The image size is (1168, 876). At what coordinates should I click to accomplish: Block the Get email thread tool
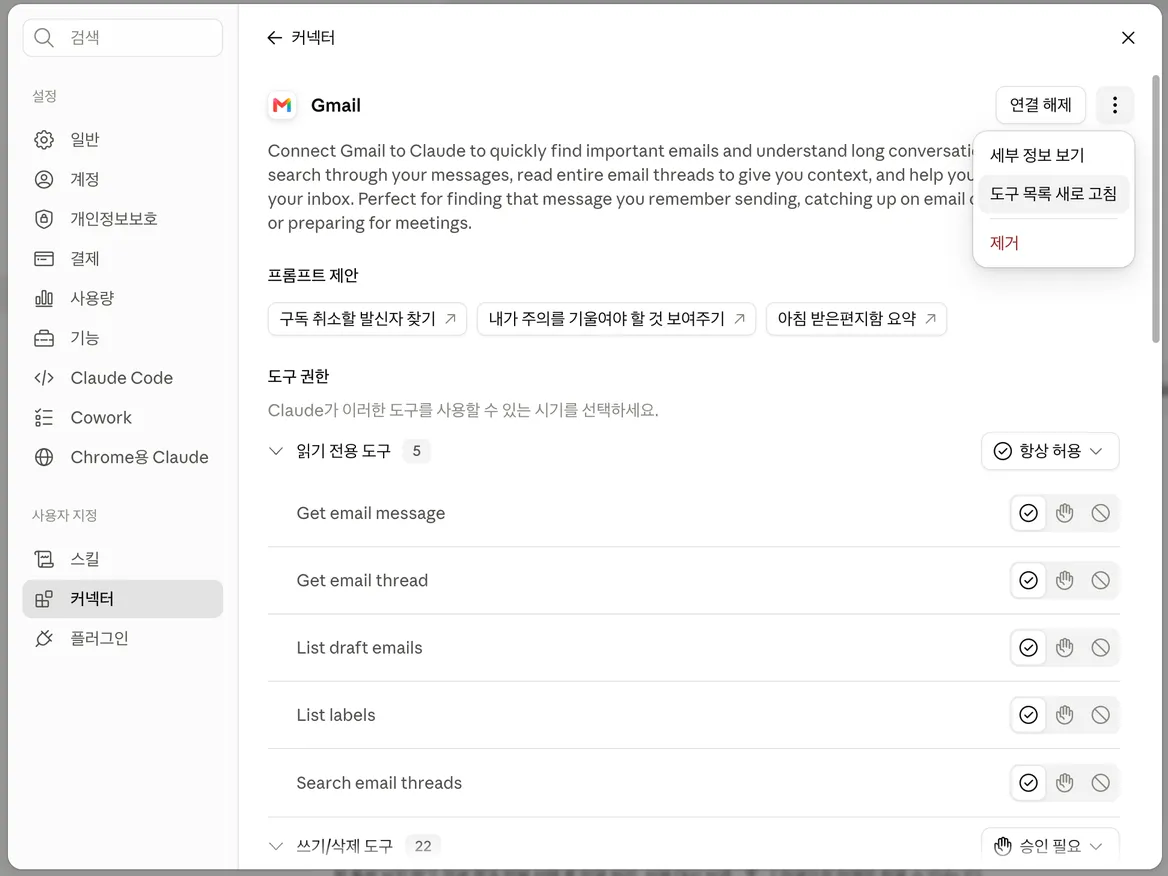(x=1100, y=580)
